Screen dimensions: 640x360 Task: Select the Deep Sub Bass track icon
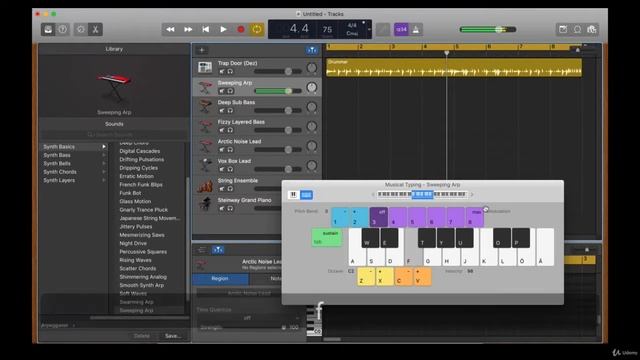click(x=205, y=106)
